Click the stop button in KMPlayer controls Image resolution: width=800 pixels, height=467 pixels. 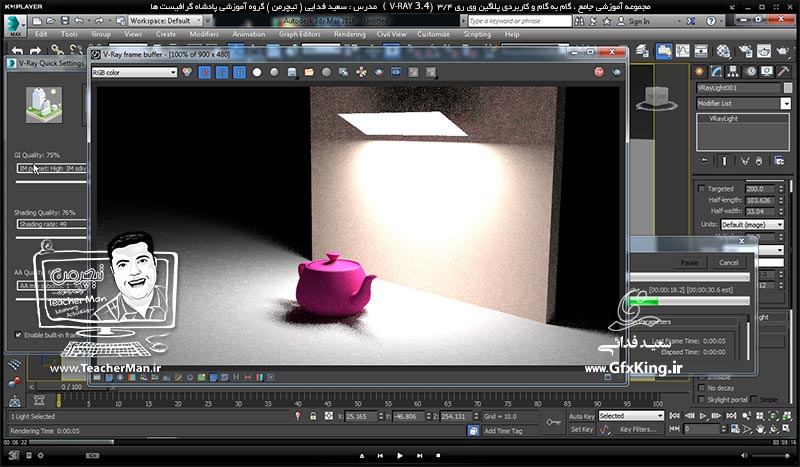click(438, 455)
